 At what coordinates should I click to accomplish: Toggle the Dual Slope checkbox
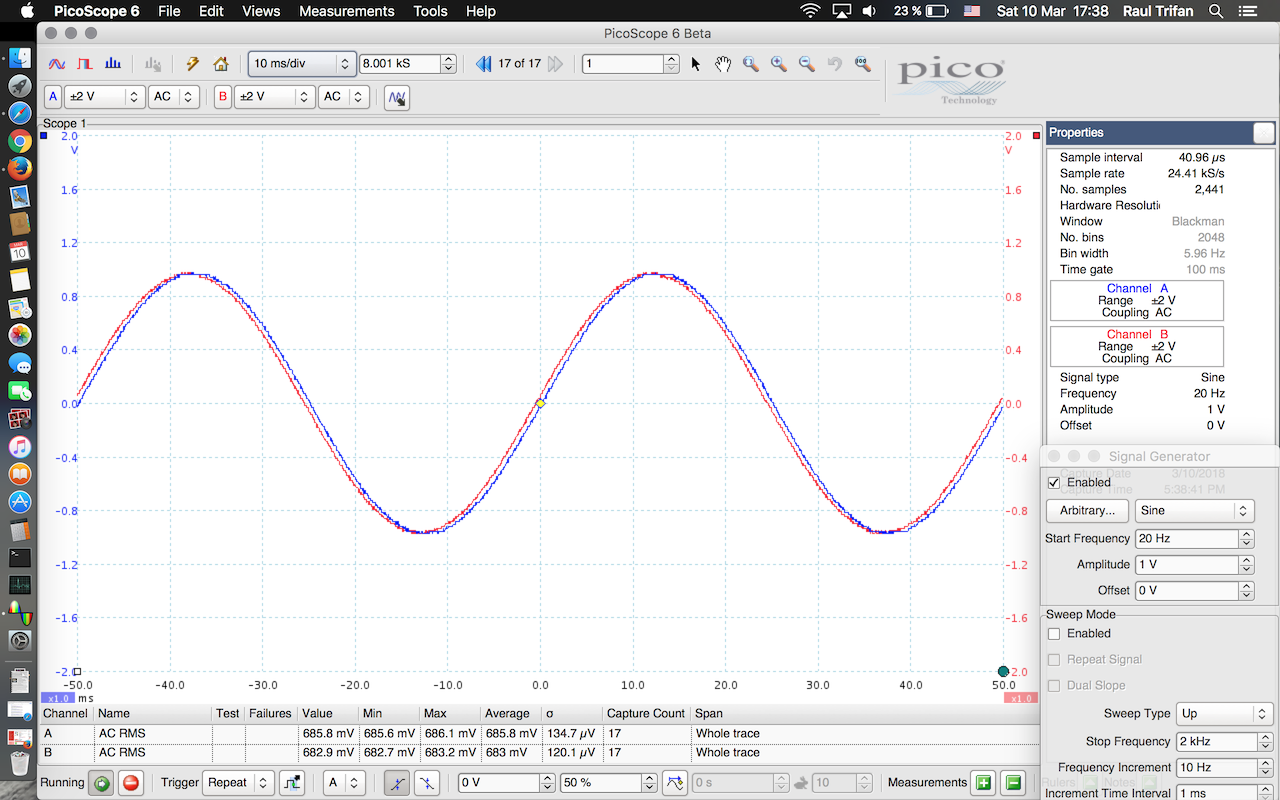tap(1053, 685)
